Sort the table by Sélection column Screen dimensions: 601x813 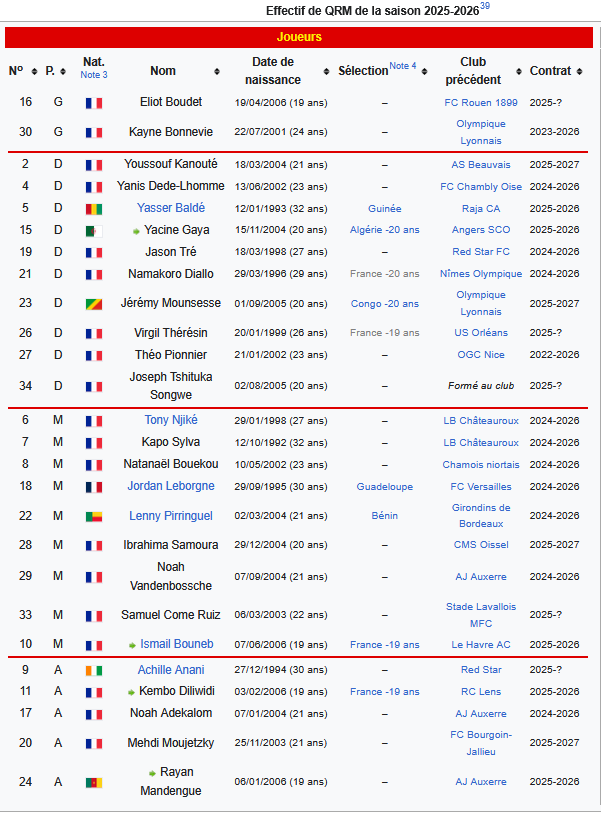(x=426, y=72)
